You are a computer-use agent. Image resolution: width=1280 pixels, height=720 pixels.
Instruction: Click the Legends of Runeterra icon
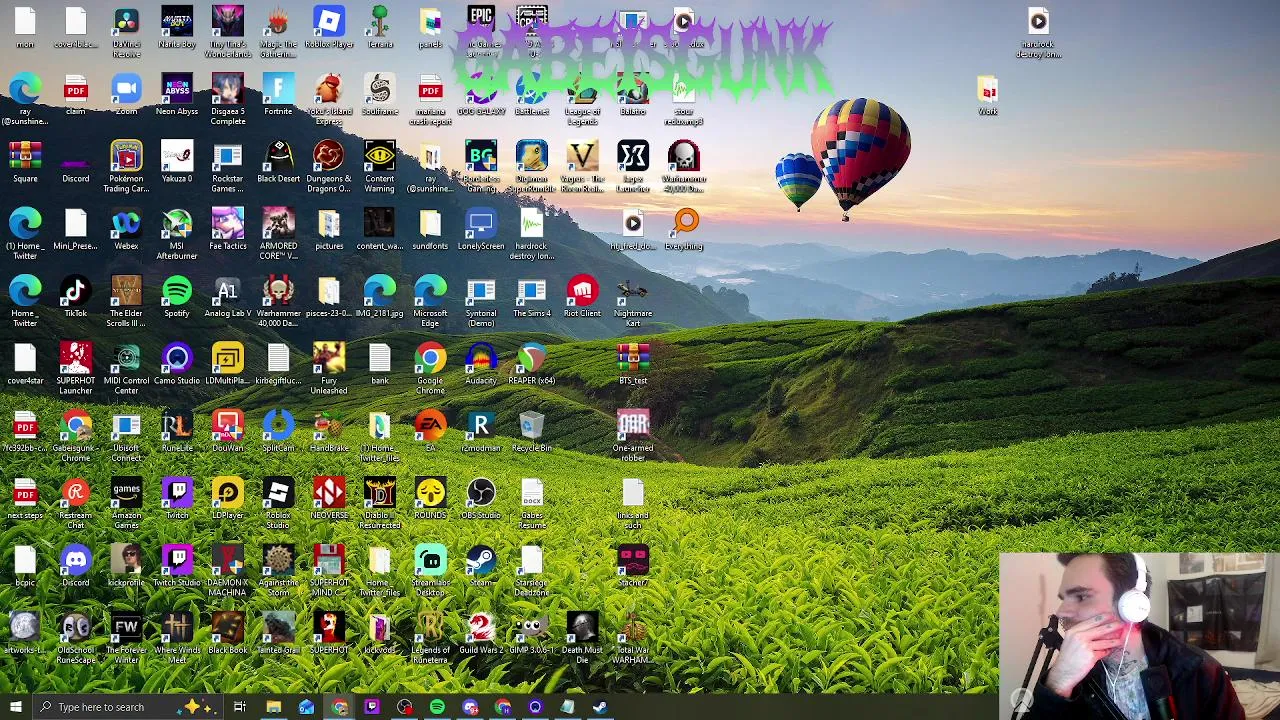(x=430, y=639)
